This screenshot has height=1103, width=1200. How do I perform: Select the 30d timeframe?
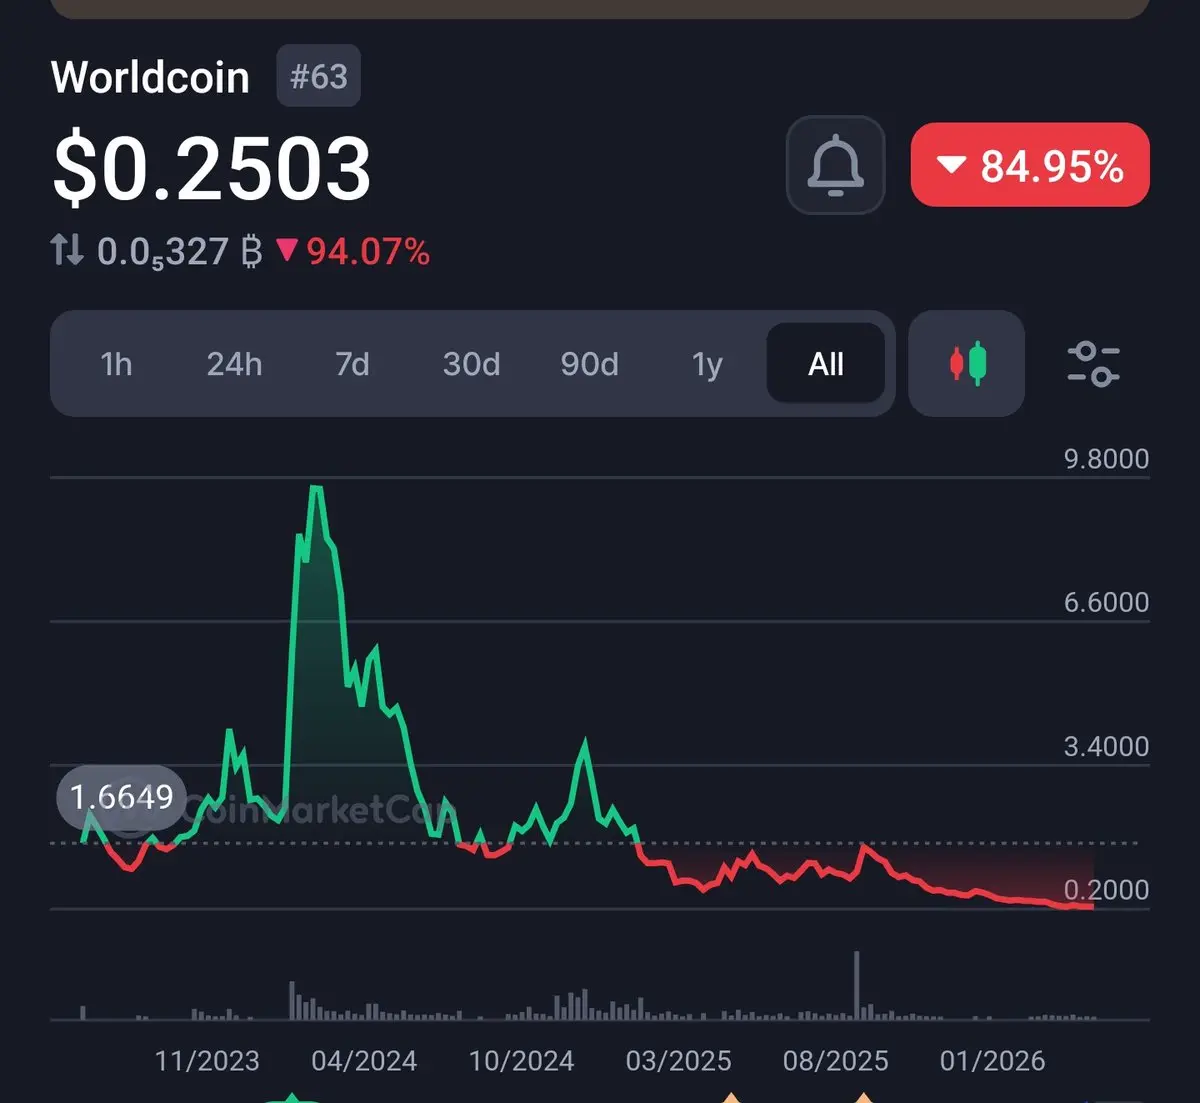(471, 364)
